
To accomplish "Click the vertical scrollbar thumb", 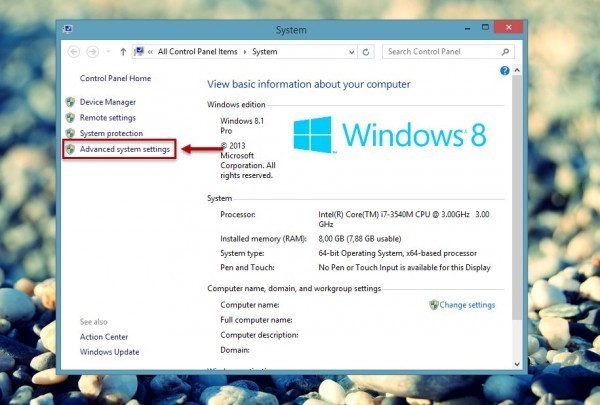I will [517, 197].
